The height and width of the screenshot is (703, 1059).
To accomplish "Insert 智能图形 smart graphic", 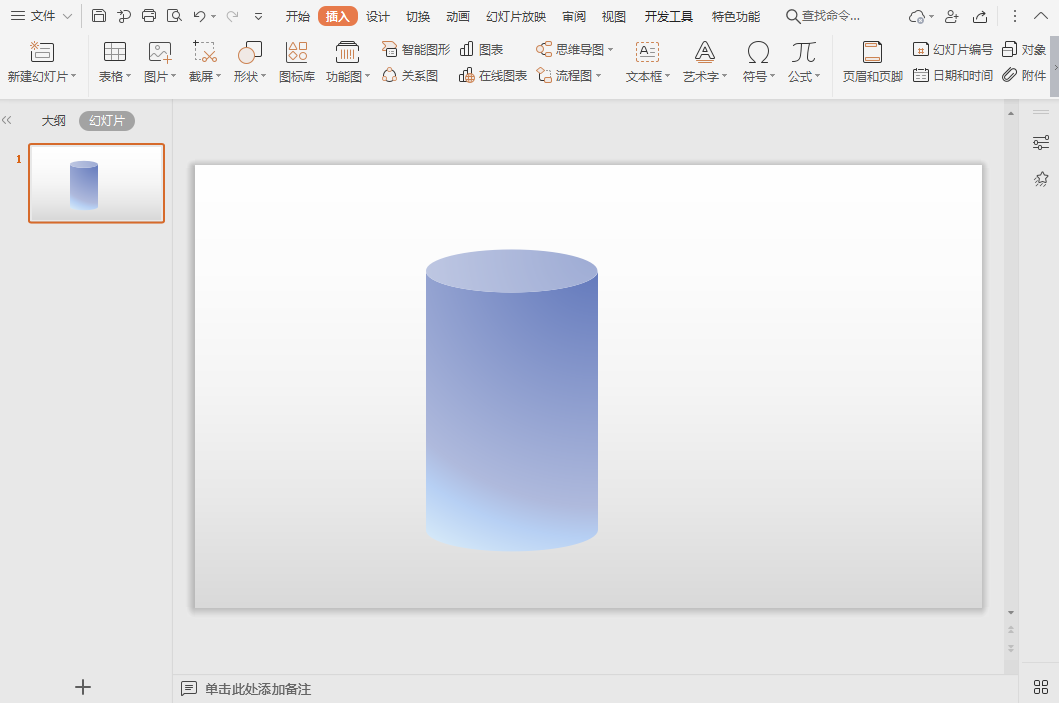I will (417, 49).
